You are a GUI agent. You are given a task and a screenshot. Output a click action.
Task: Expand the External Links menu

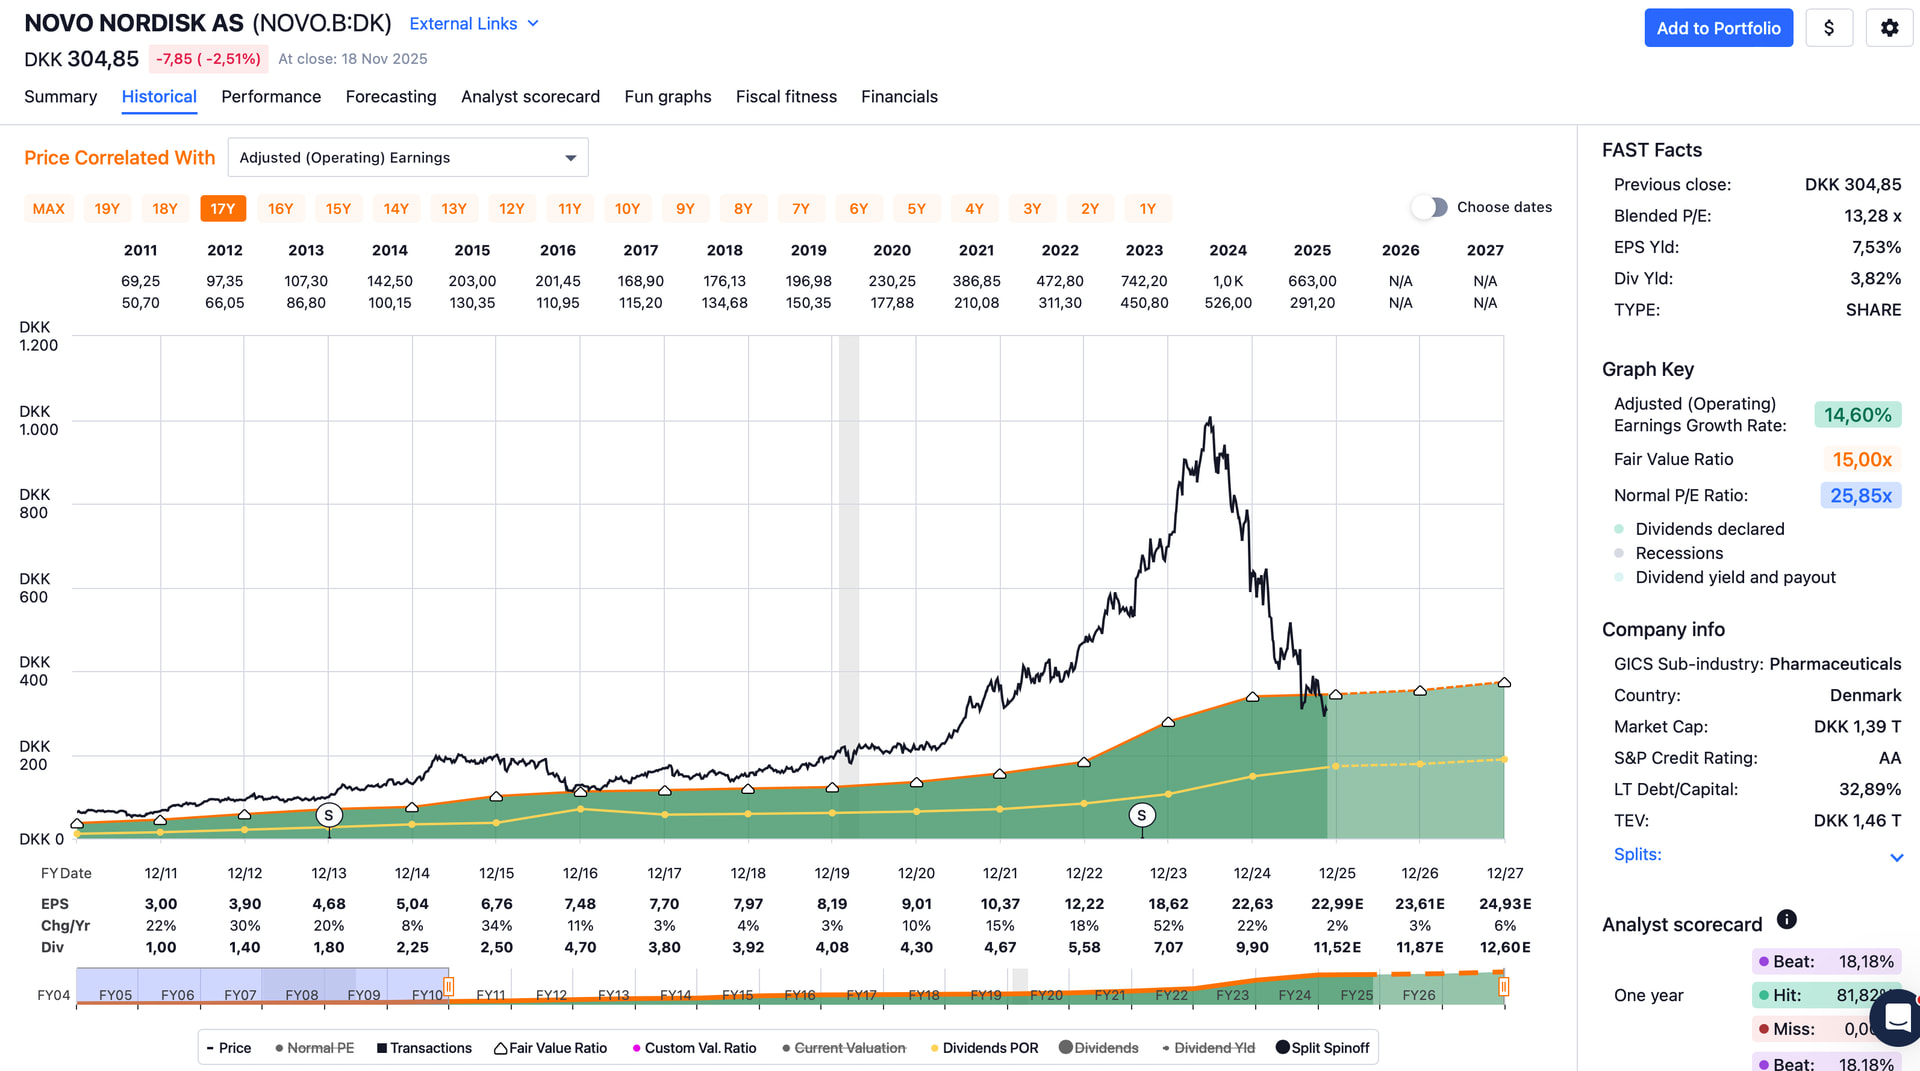coord(474,23)
